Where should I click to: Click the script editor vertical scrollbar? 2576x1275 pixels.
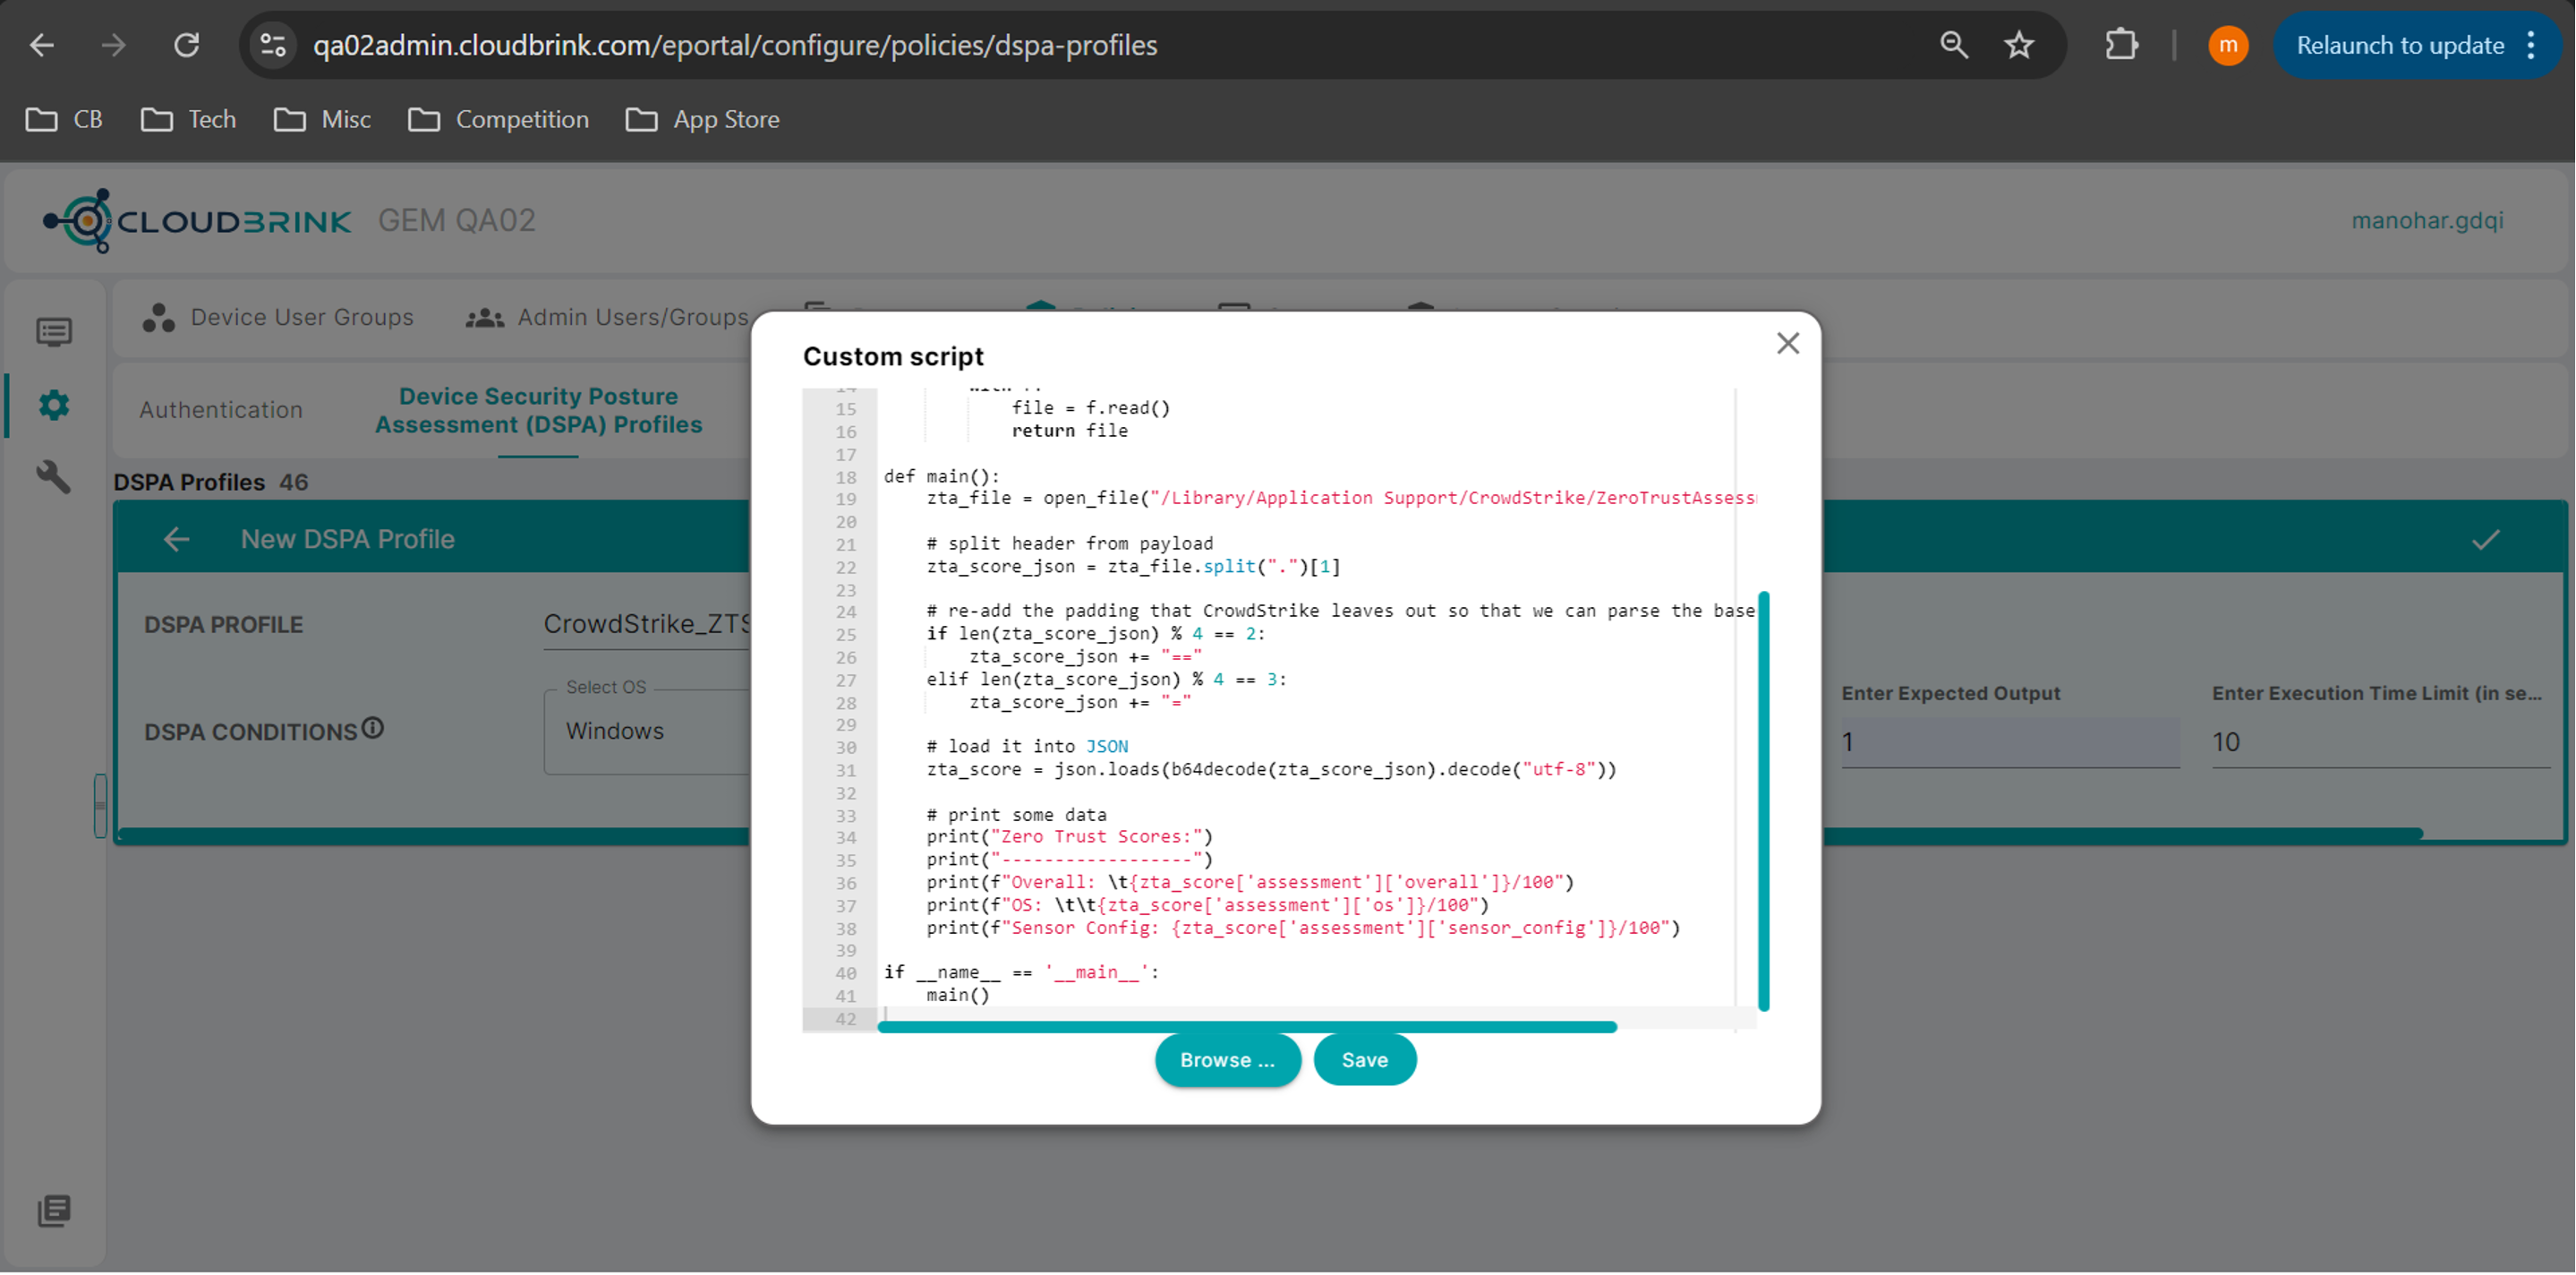1763,800
